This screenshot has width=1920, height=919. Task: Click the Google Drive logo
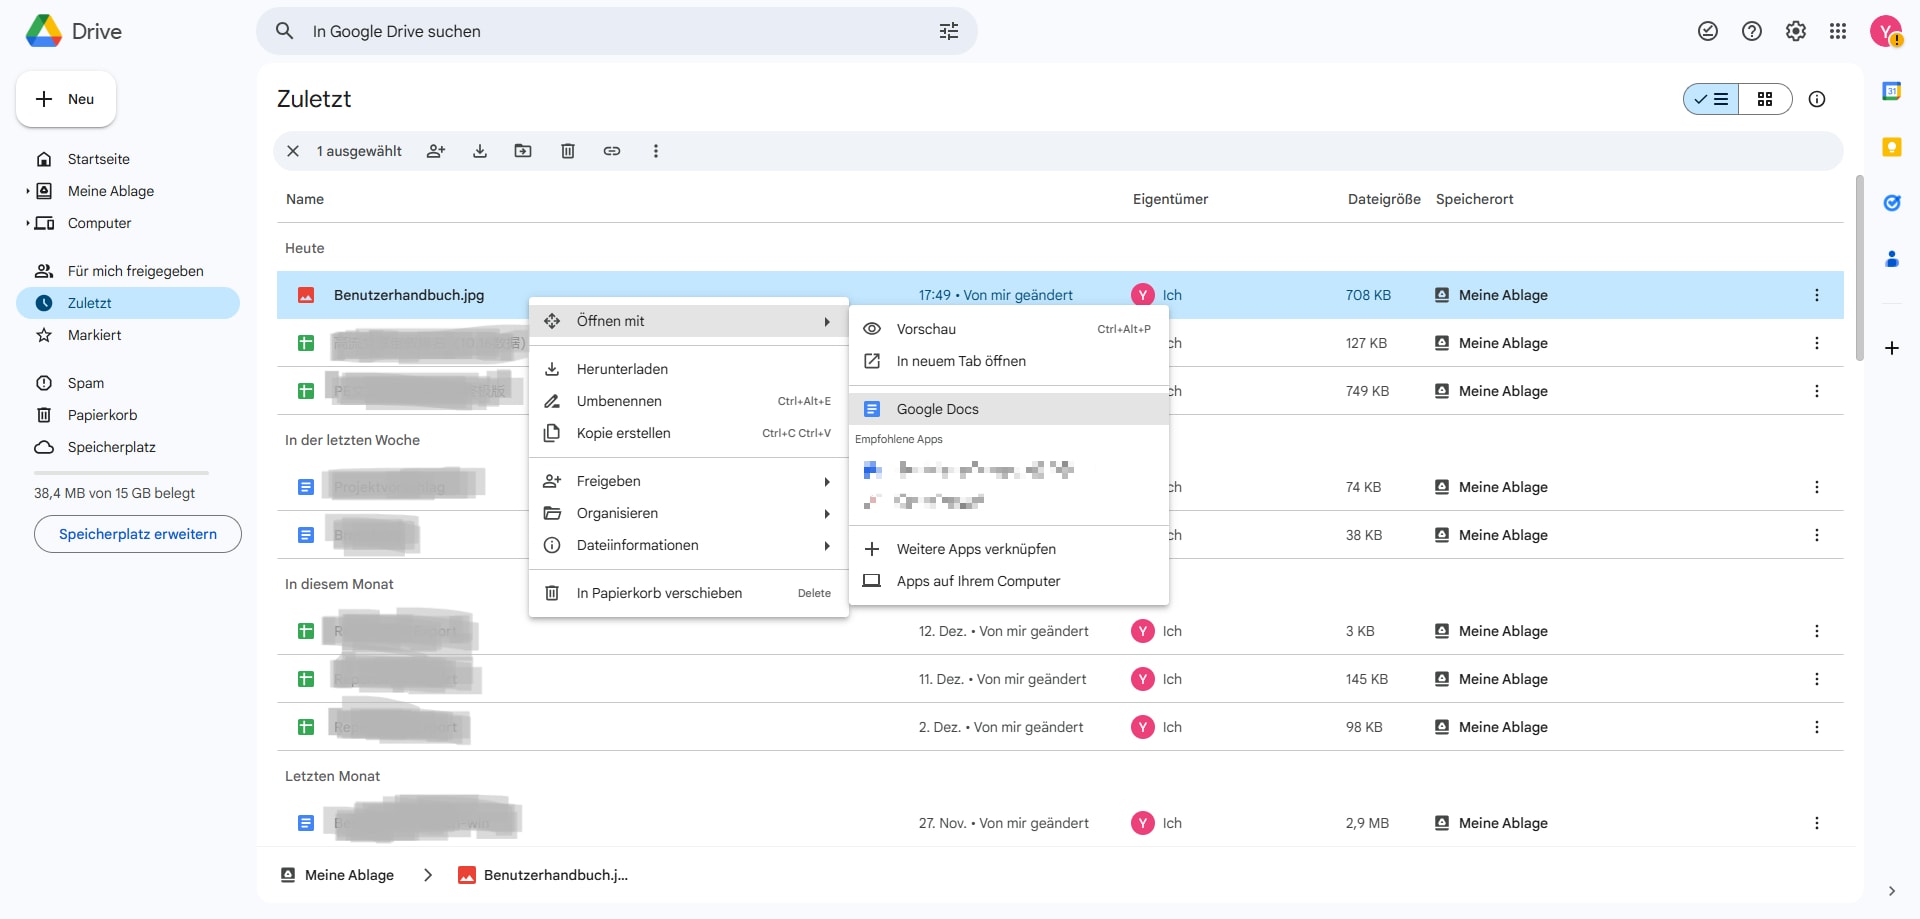[44, 31]
